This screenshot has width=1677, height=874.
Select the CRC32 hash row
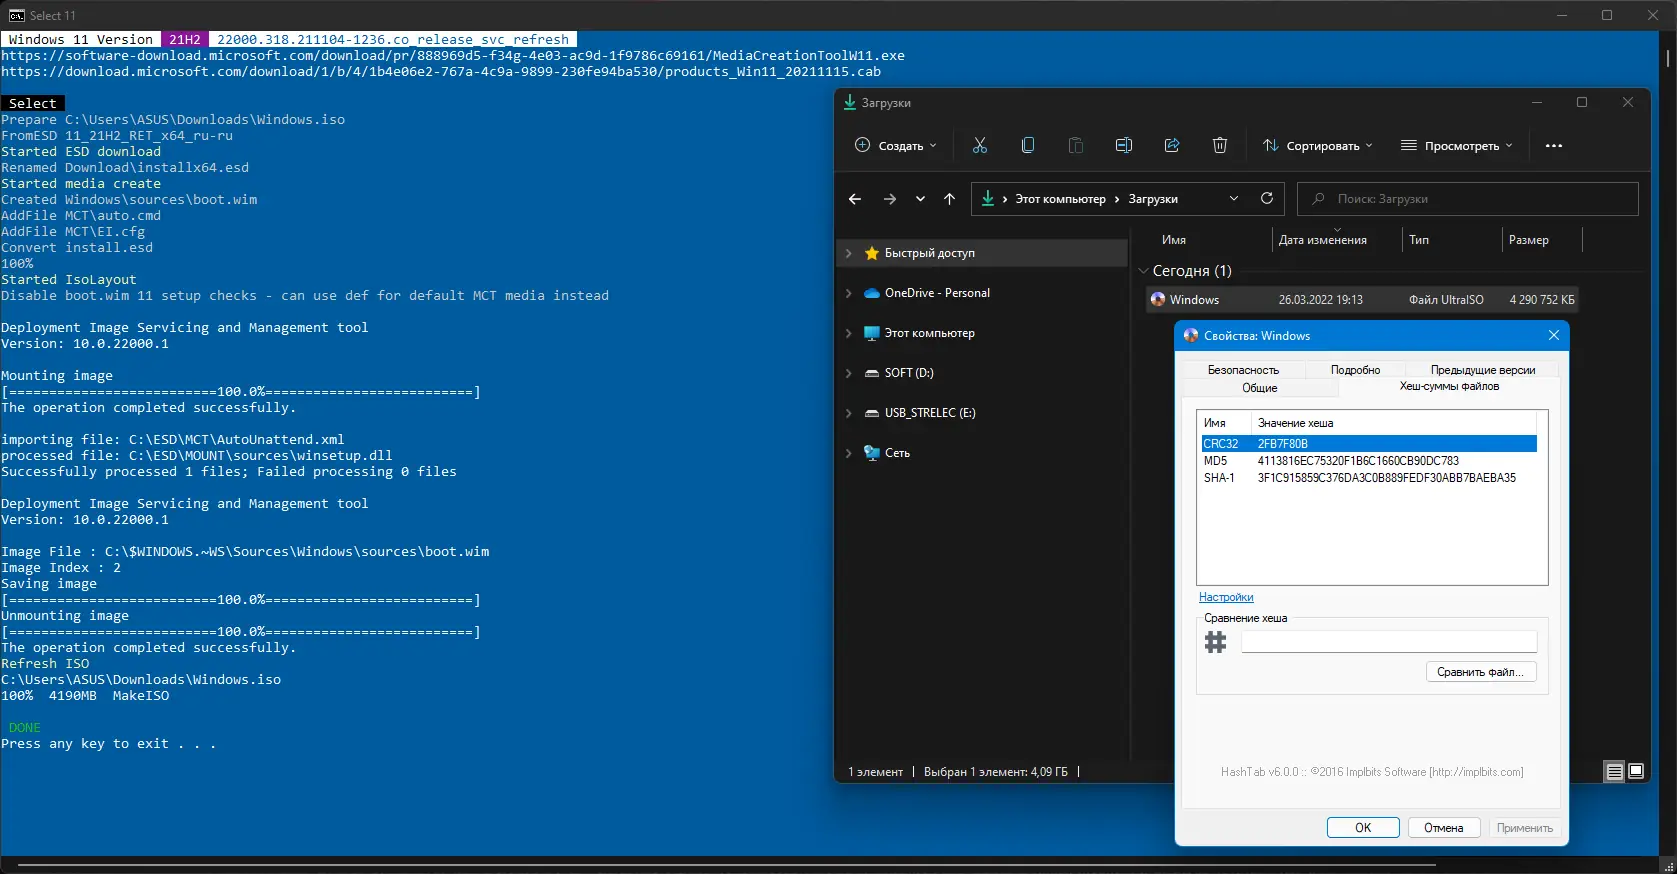[1369, 444]
